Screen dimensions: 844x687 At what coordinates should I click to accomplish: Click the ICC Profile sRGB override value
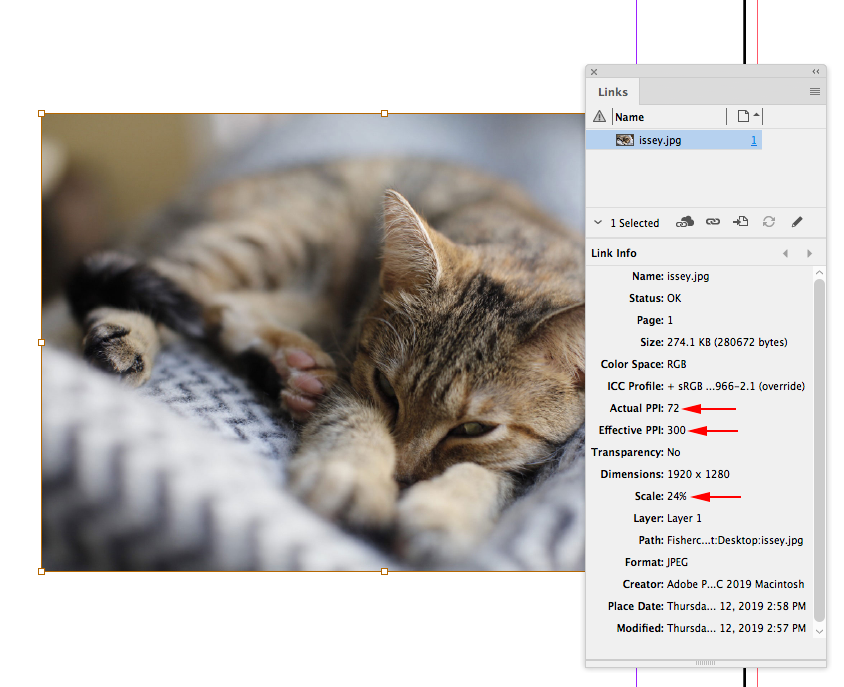coord(736,387)
